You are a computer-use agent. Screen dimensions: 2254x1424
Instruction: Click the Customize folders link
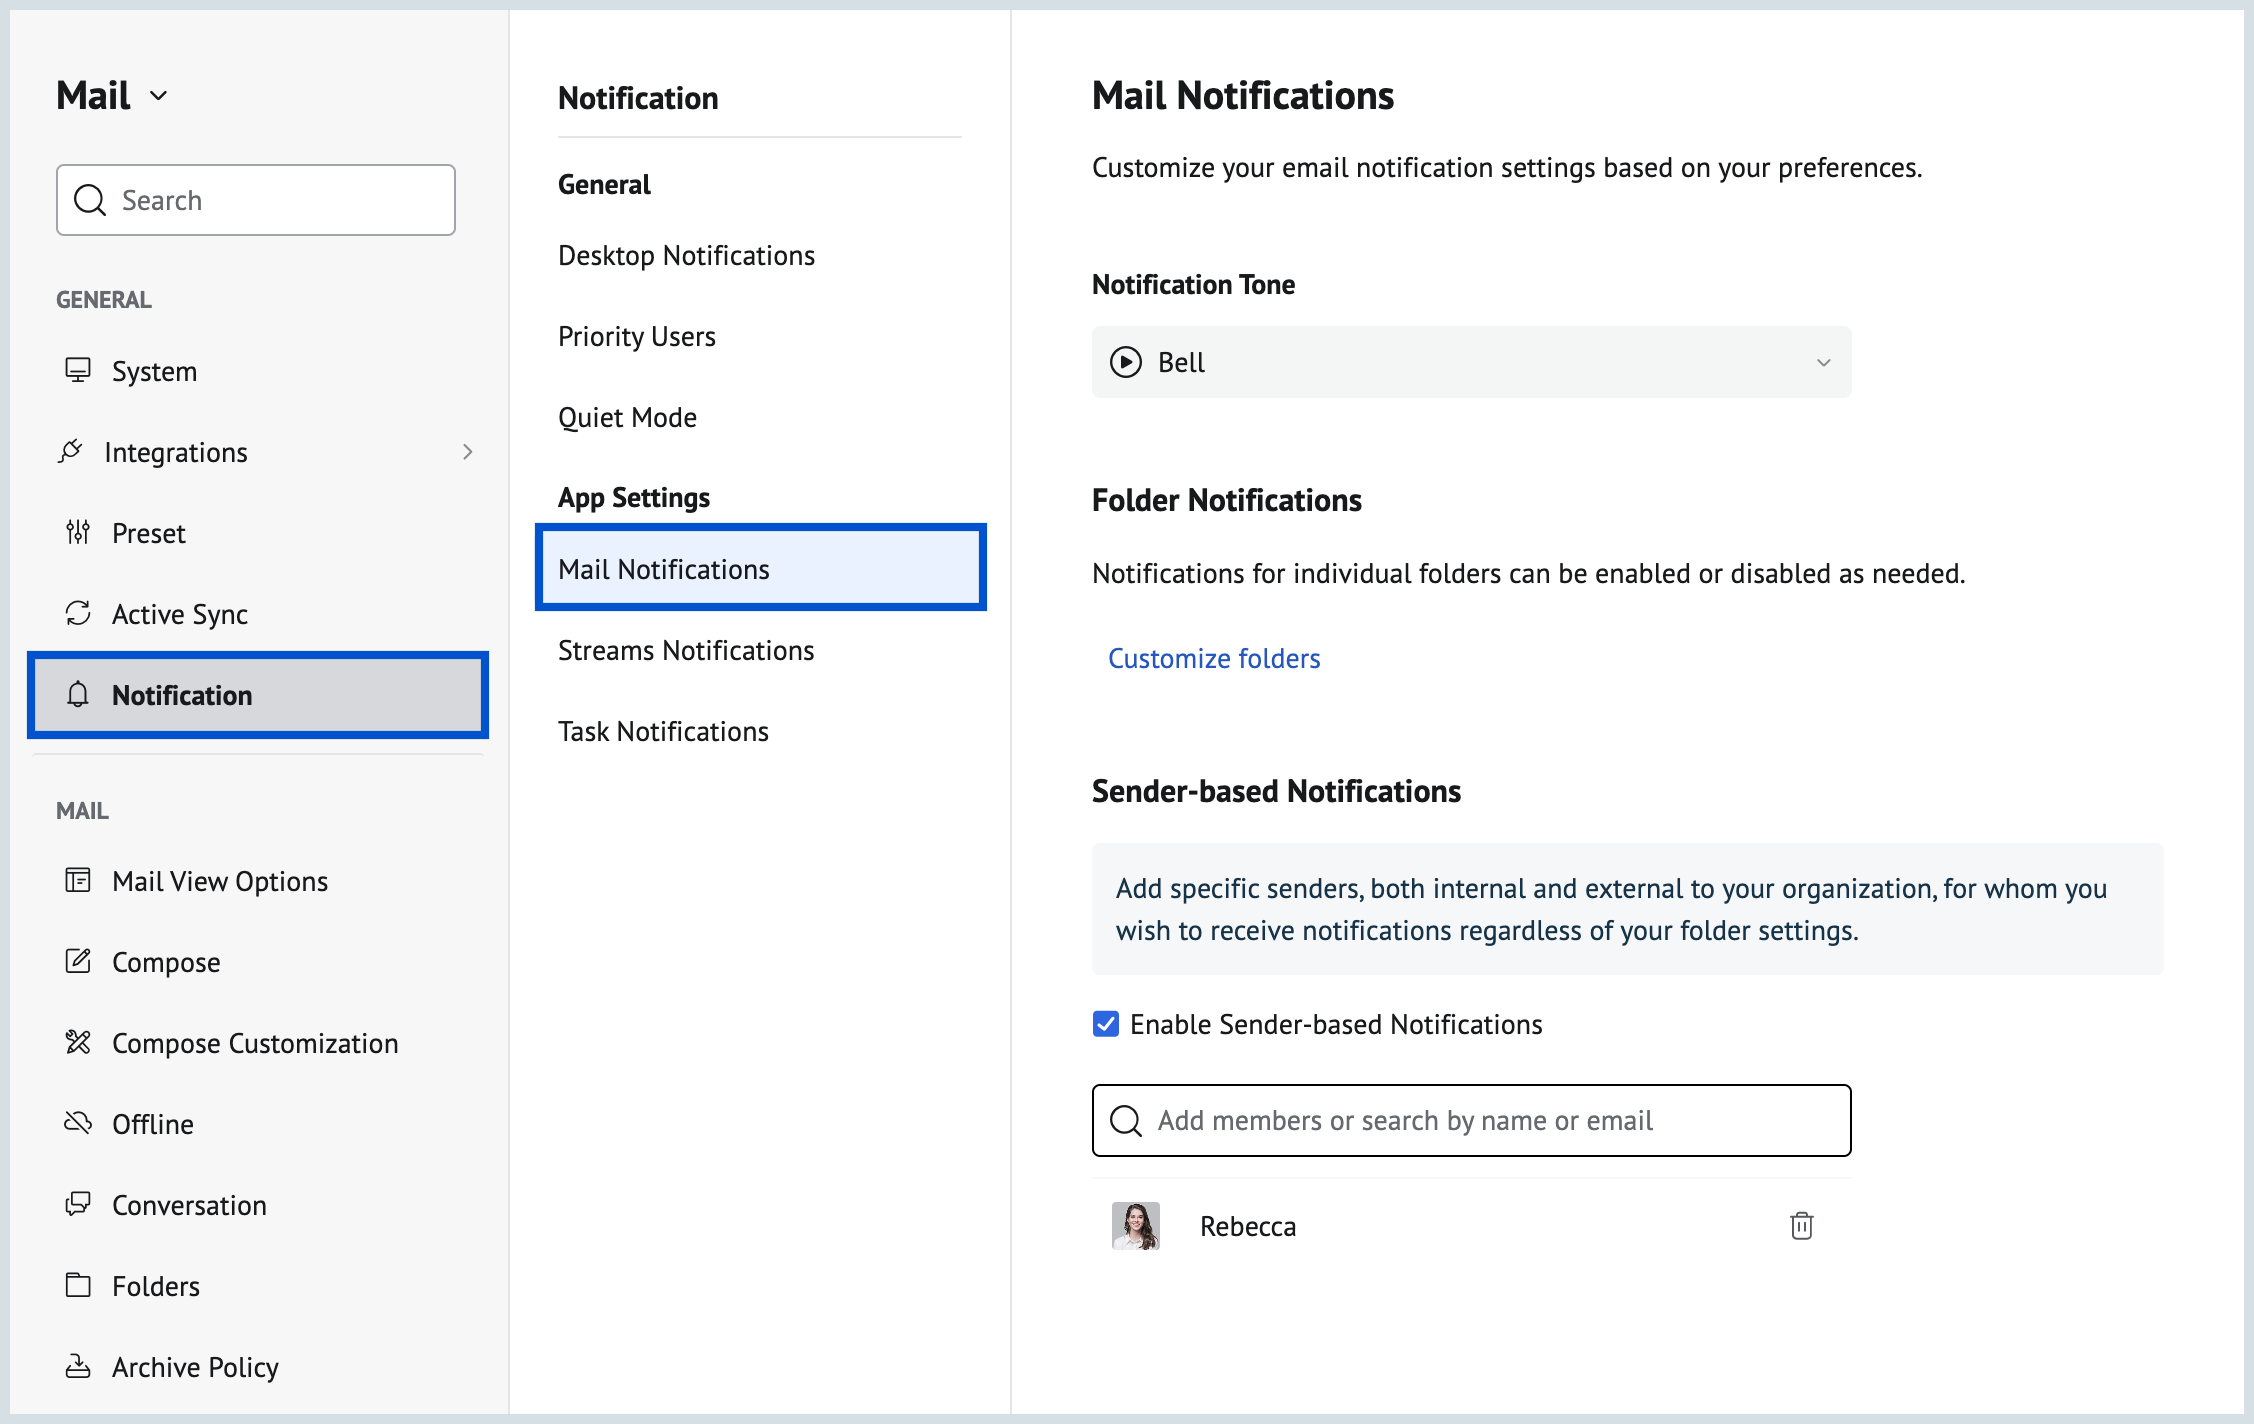tap(1213, 658)
